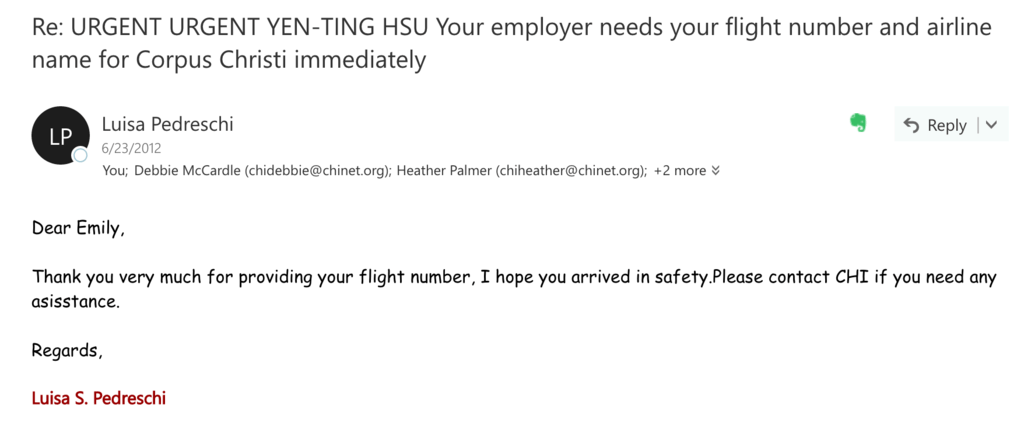Open the dropdown arrow next to Reply
1024x425 pixels.
992,125
